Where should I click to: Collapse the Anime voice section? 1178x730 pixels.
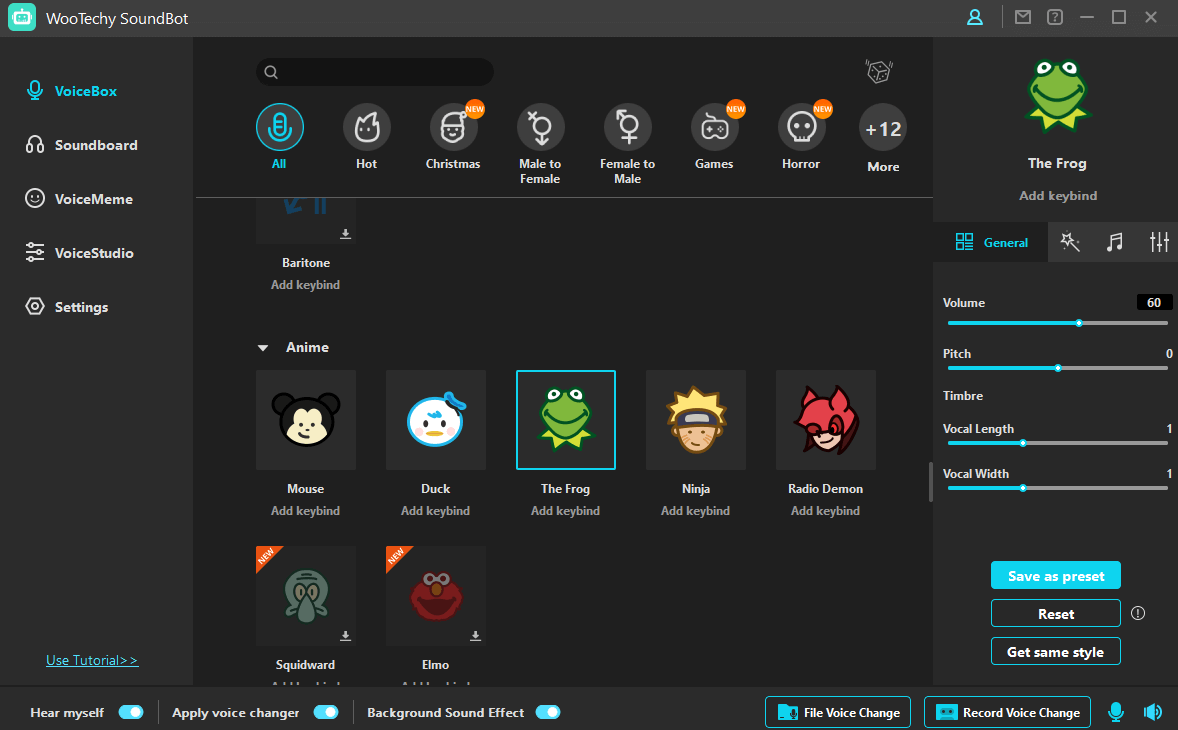263,348
